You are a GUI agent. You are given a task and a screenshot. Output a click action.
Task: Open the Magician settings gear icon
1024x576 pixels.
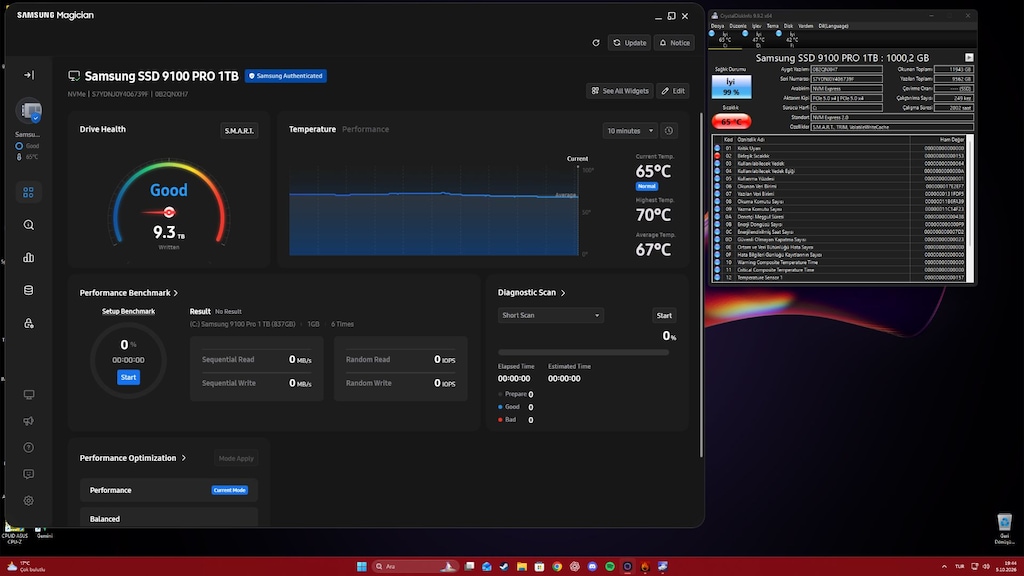[x=29, y=501]
